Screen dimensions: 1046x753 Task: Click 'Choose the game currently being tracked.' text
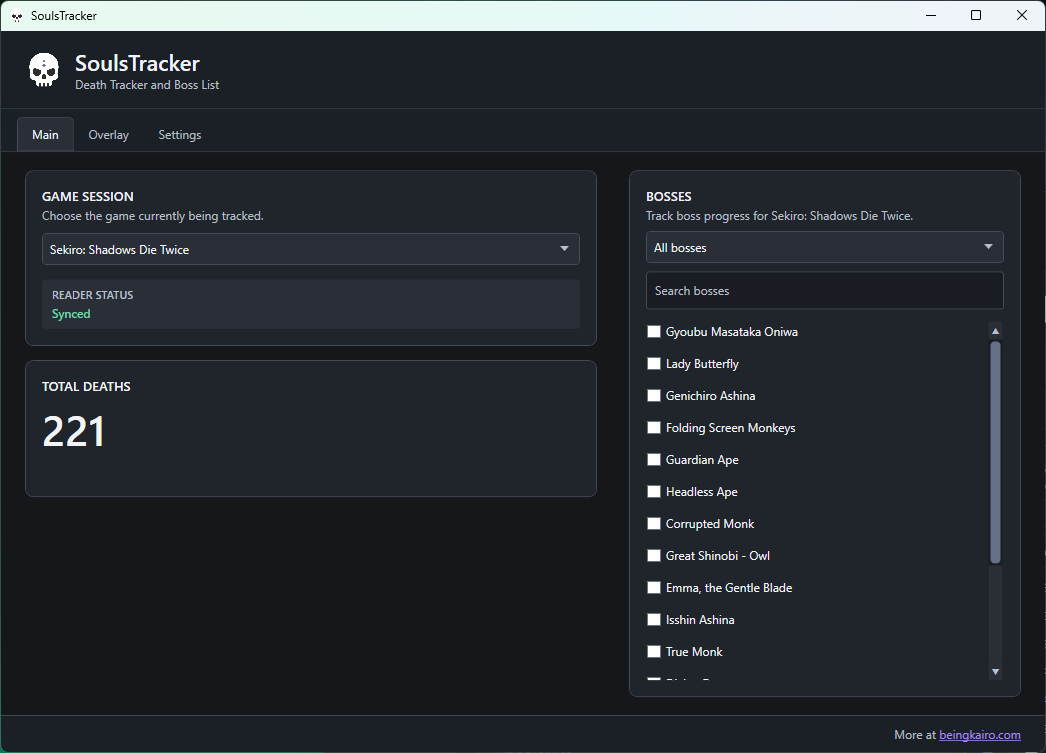point(153,216)
